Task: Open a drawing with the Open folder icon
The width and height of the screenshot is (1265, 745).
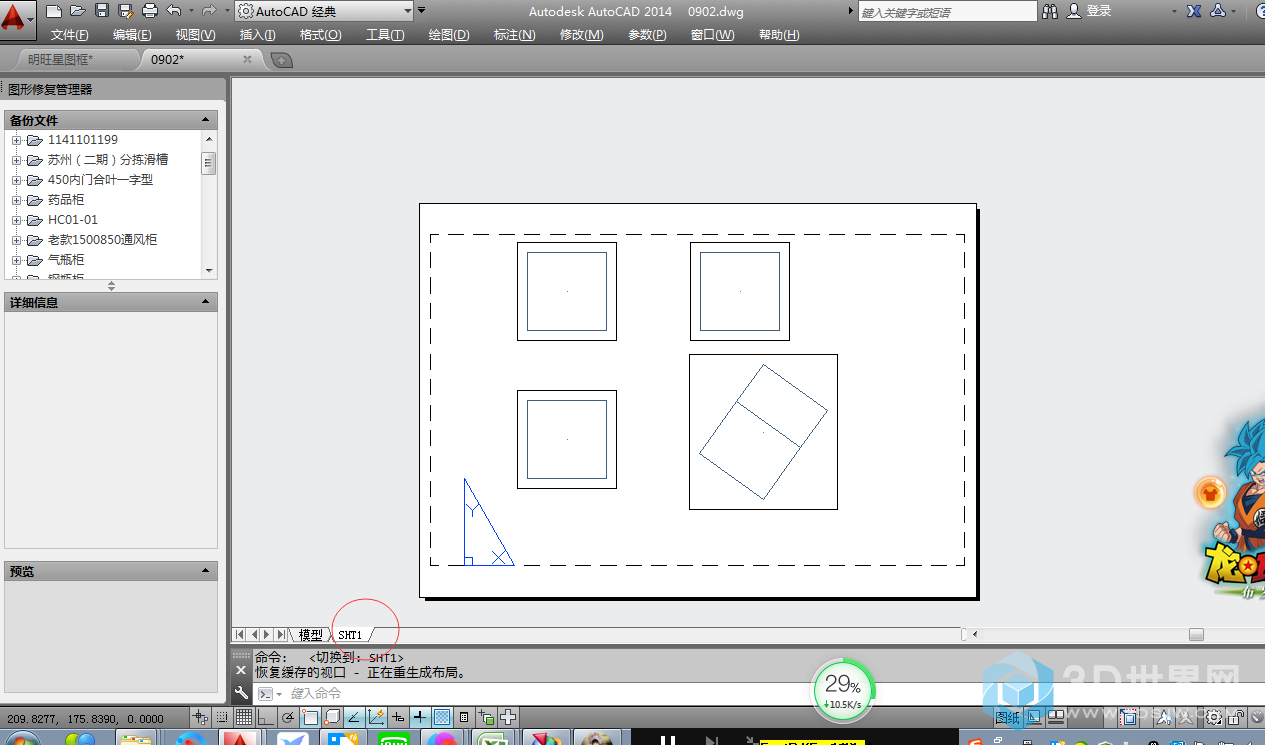Action: point(78,11)
